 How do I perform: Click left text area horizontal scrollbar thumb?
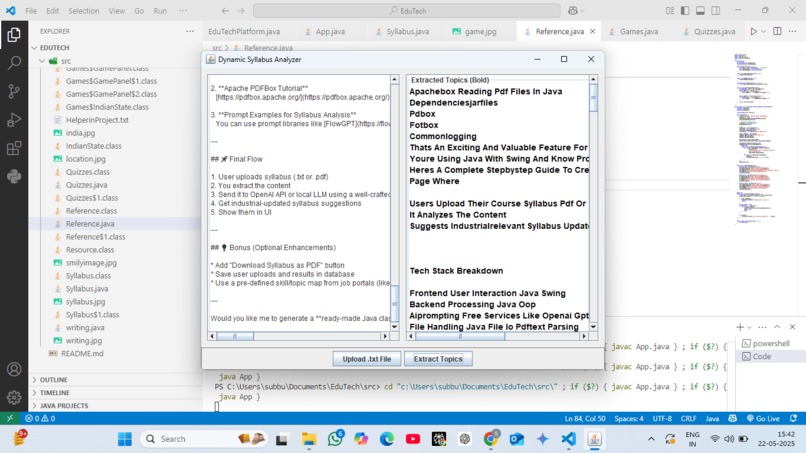235,336
